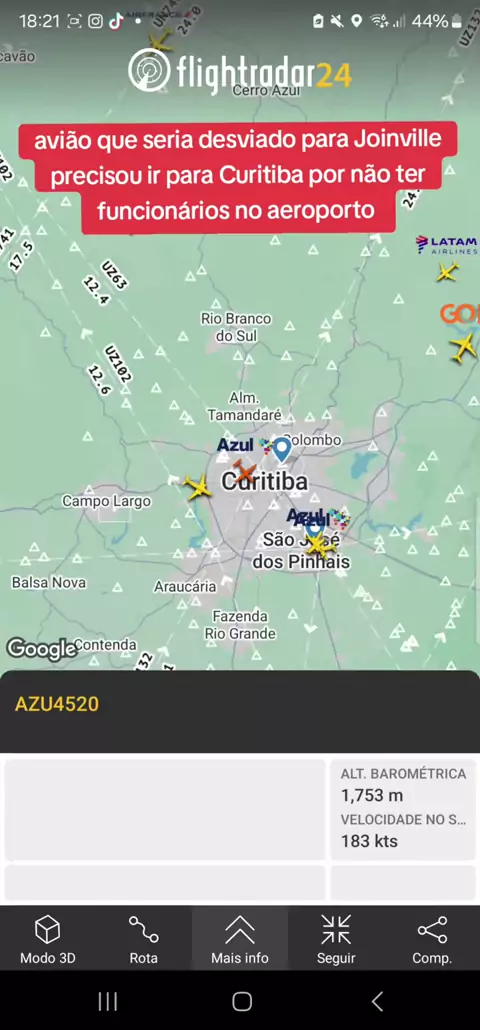Expand Mais info panel

[240, 938]
